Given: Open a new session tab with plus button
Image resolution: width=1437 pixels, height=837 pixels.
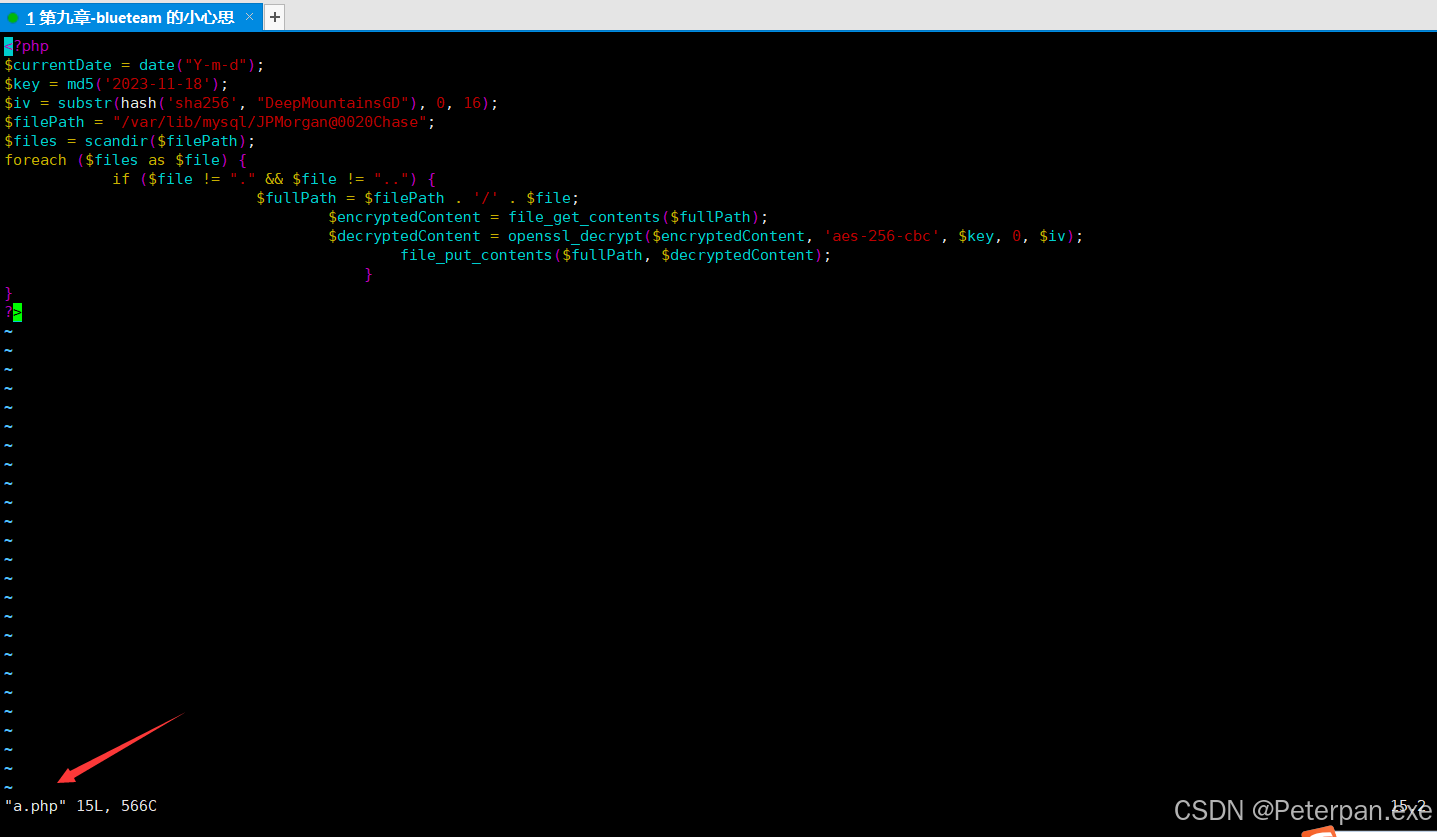Looking at the screenshot, I should point(275,17).
